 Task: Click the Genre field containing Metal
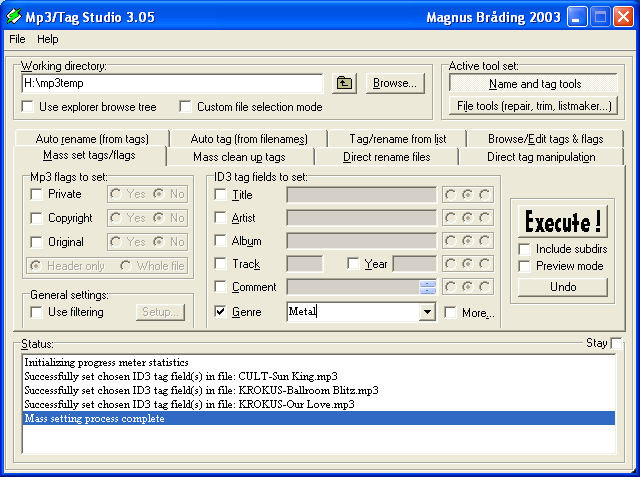[x=353, y=312]
